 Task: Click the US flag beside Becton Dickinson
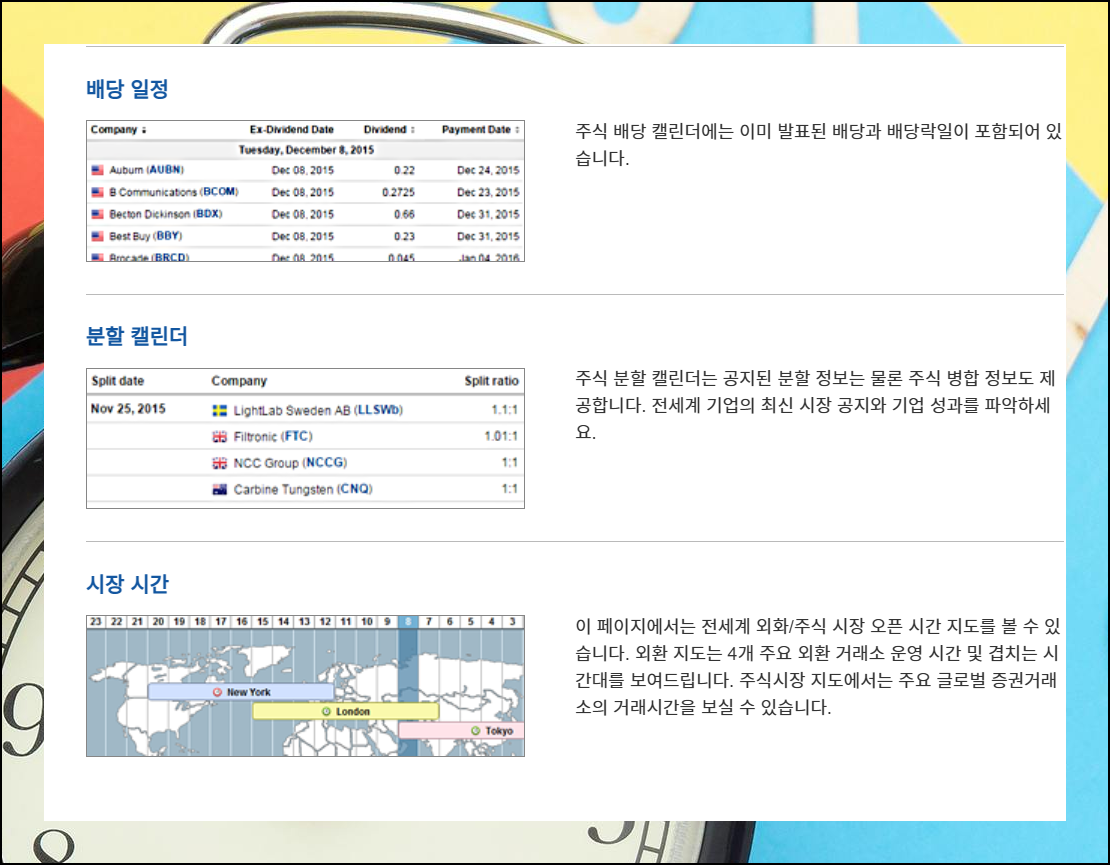(98, 214)
